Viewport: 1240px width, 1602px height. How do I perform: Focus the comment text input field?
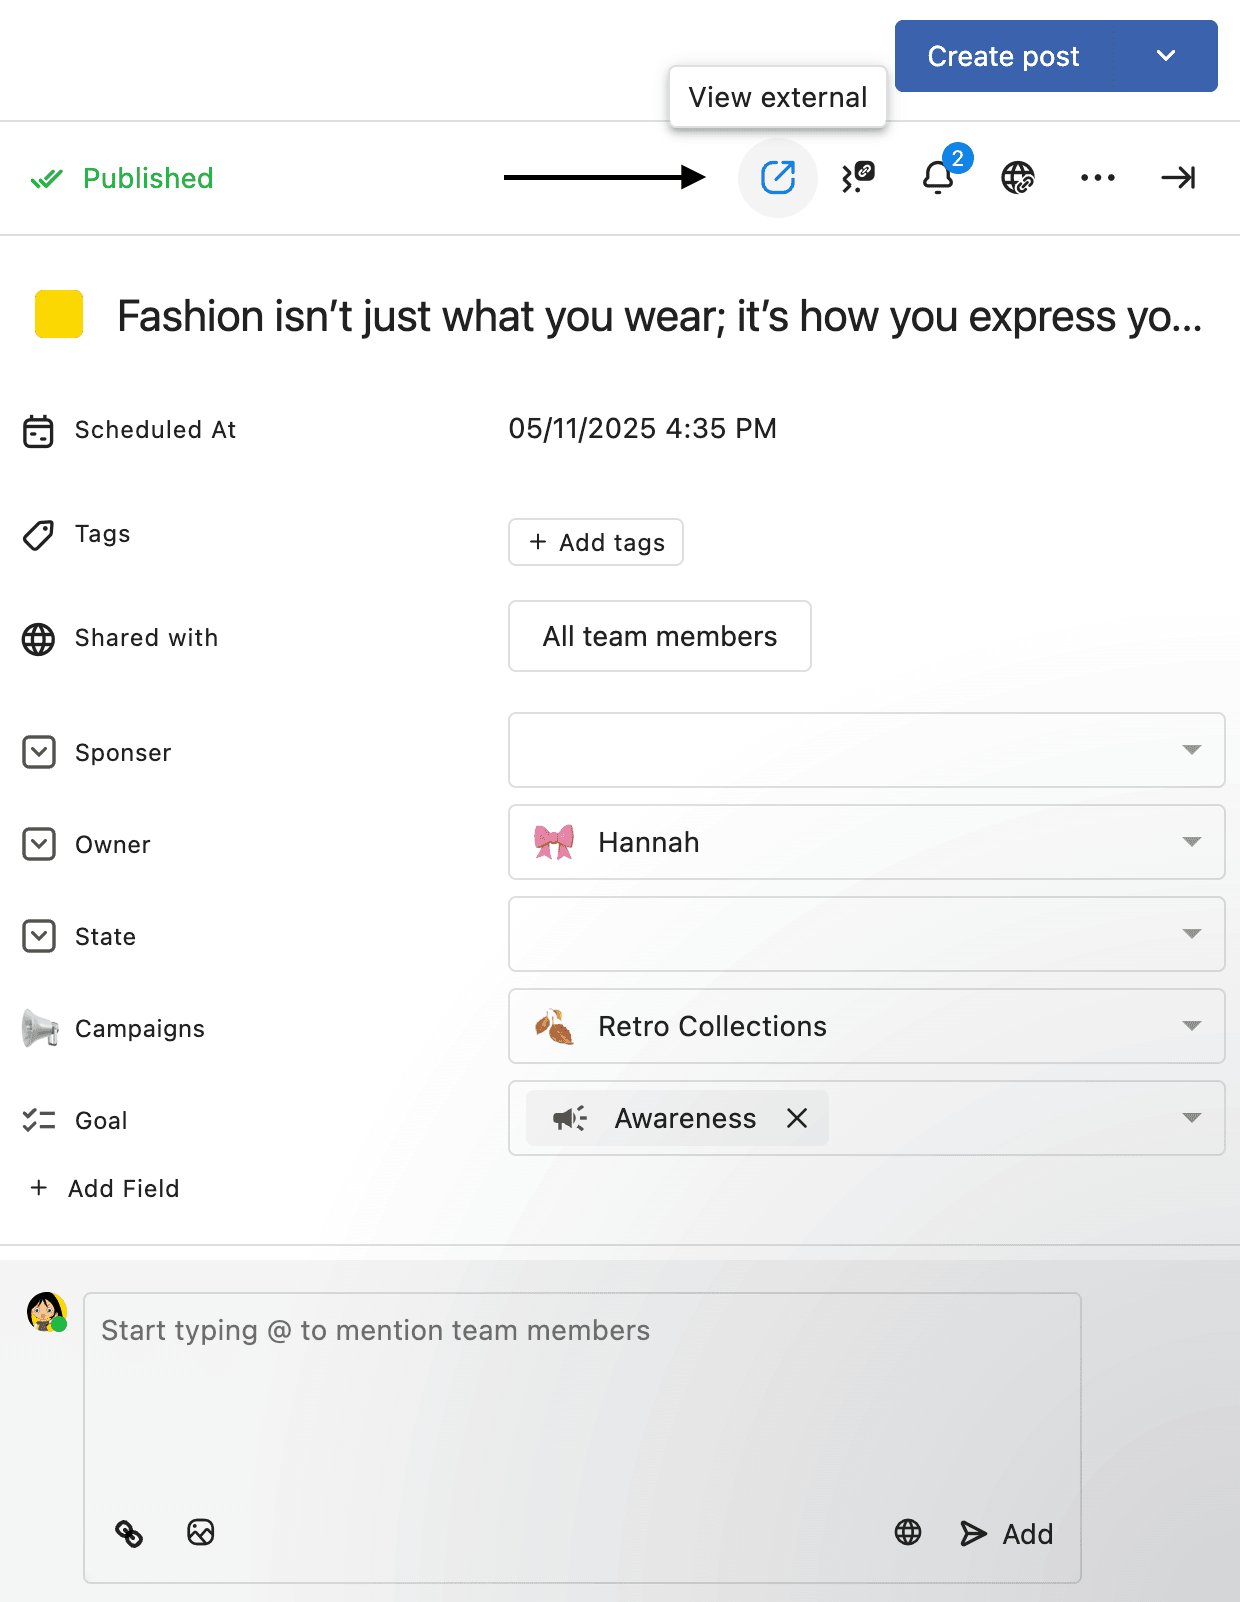(x=580, y=1390)
